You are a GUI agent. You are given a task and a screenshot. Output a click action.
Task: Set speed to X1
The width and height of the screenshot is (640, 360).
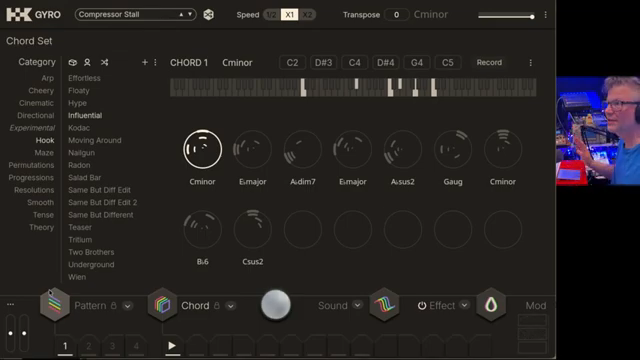point(289,15)
